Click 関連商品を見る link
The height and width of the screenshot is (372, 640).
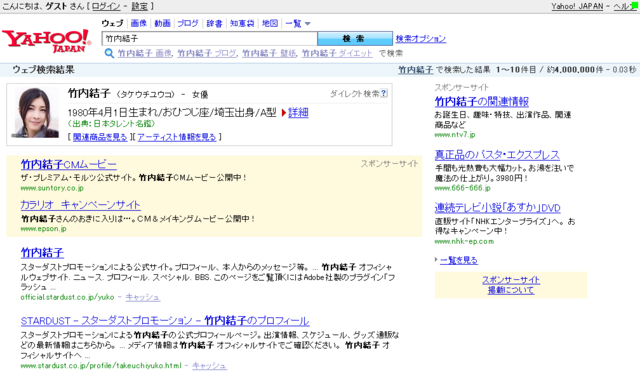coord(100,137)
